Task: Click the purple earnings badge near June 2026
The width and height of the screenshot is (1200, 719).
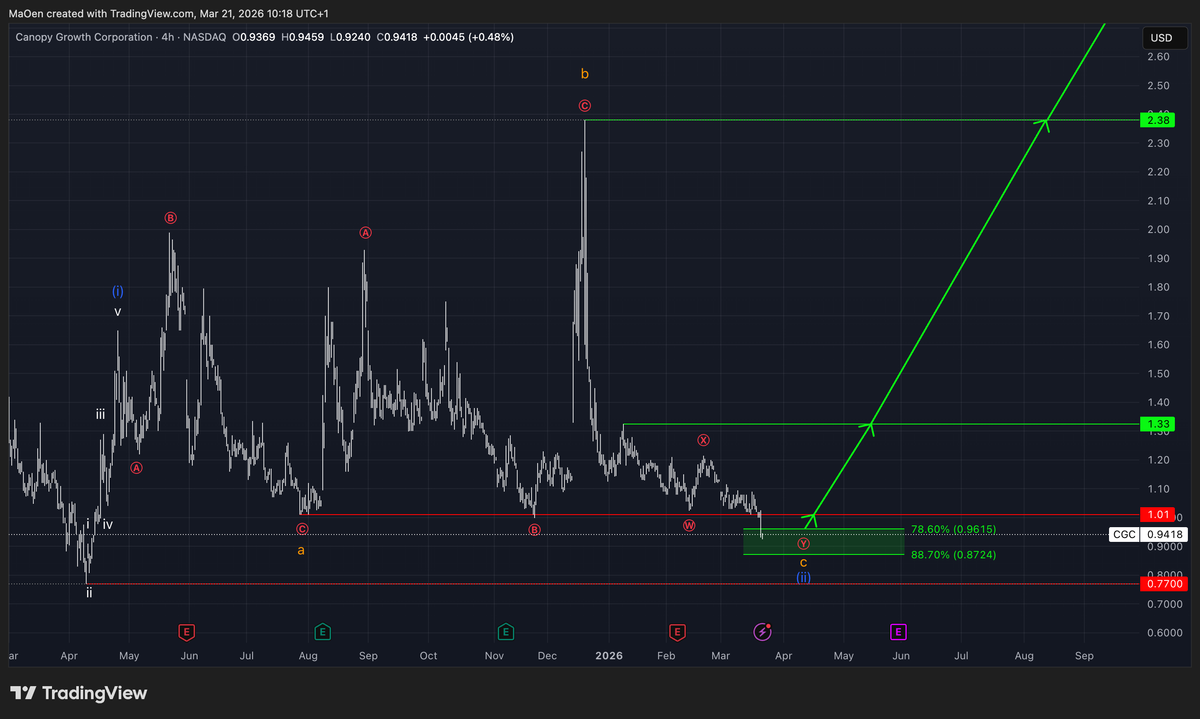Action: click(x=898, y=632)
